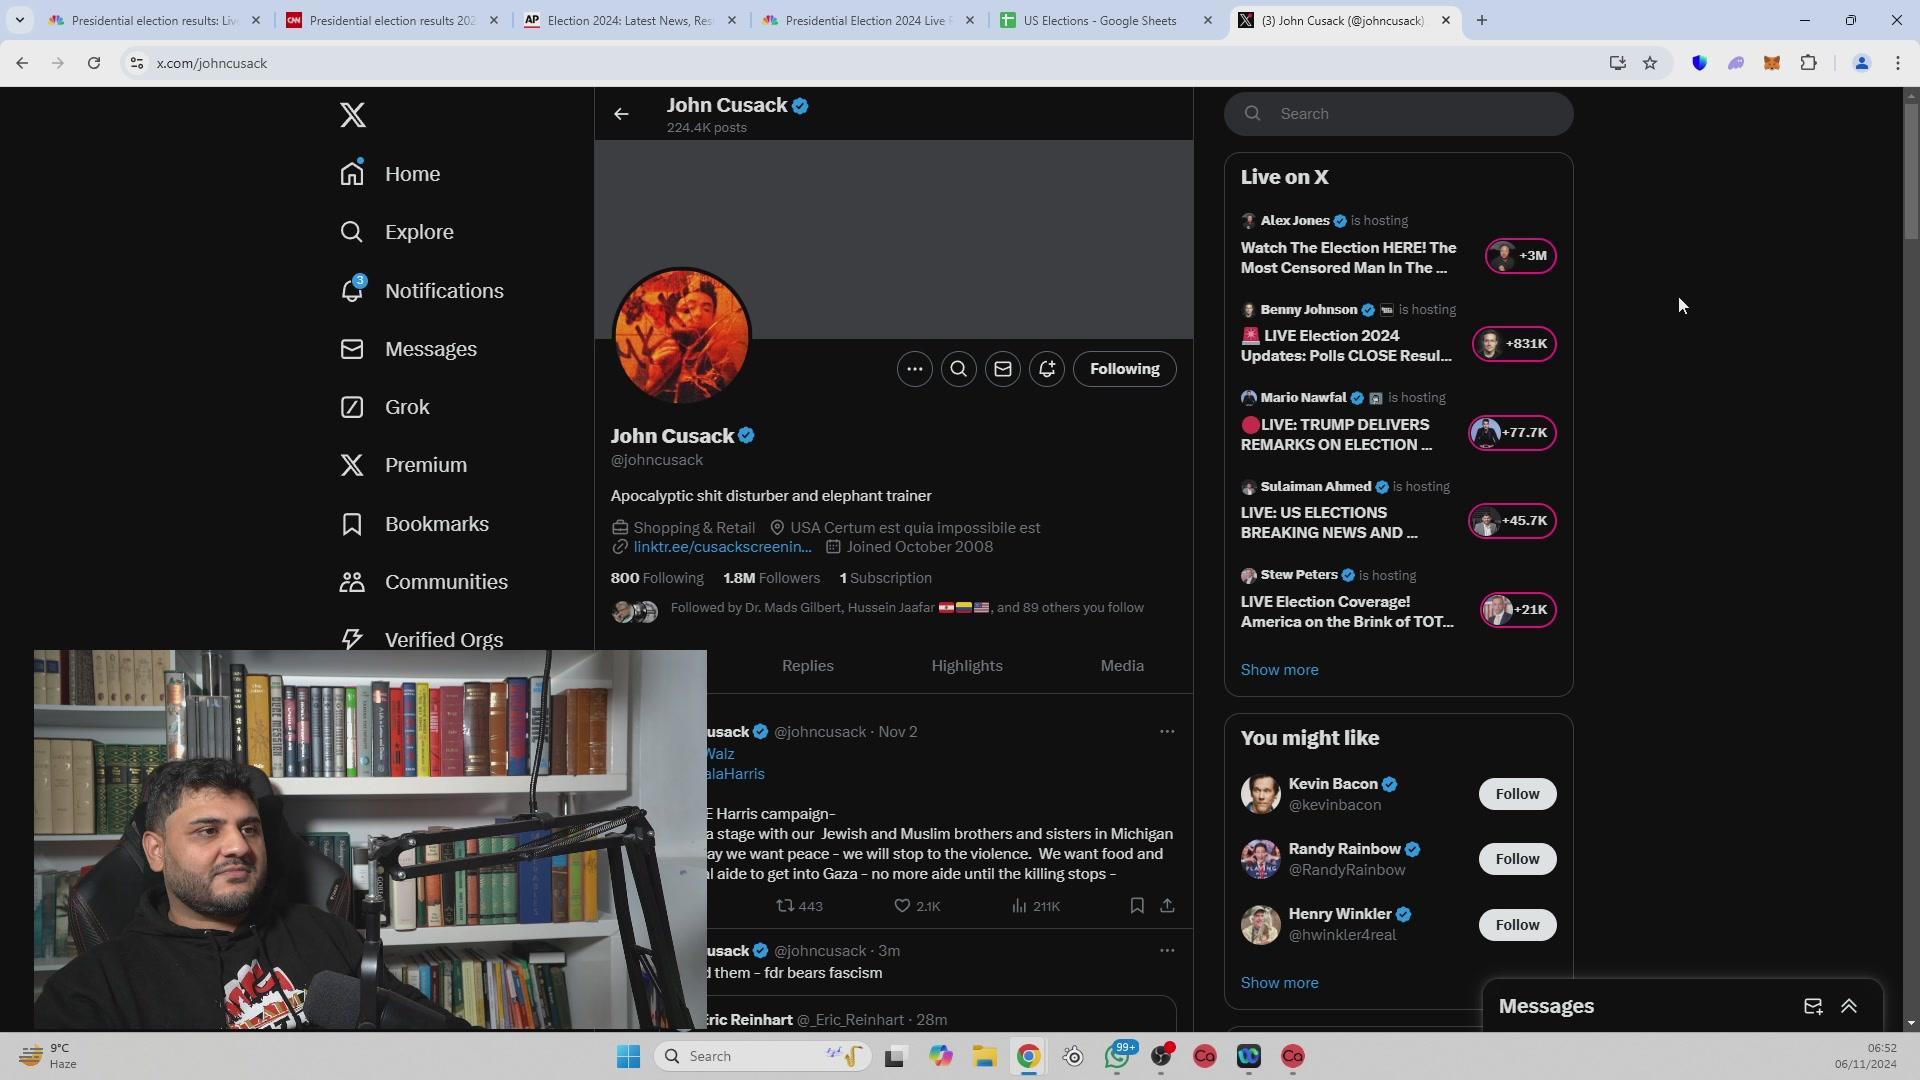This screenshot has width=1920, height=1080.
Task: Open File Explorer from the taskbar
Action: [x=984, y=1056]
